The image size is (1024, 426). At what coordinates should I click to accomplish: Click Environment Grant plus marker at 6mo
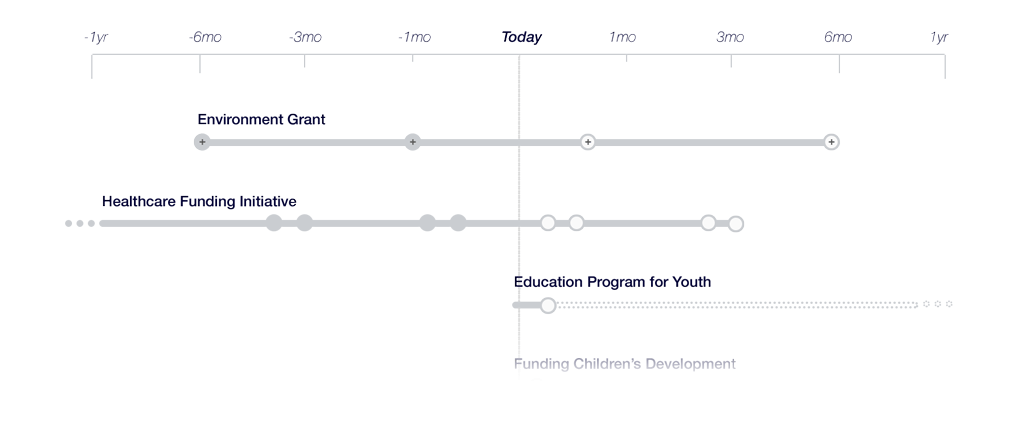831,142
